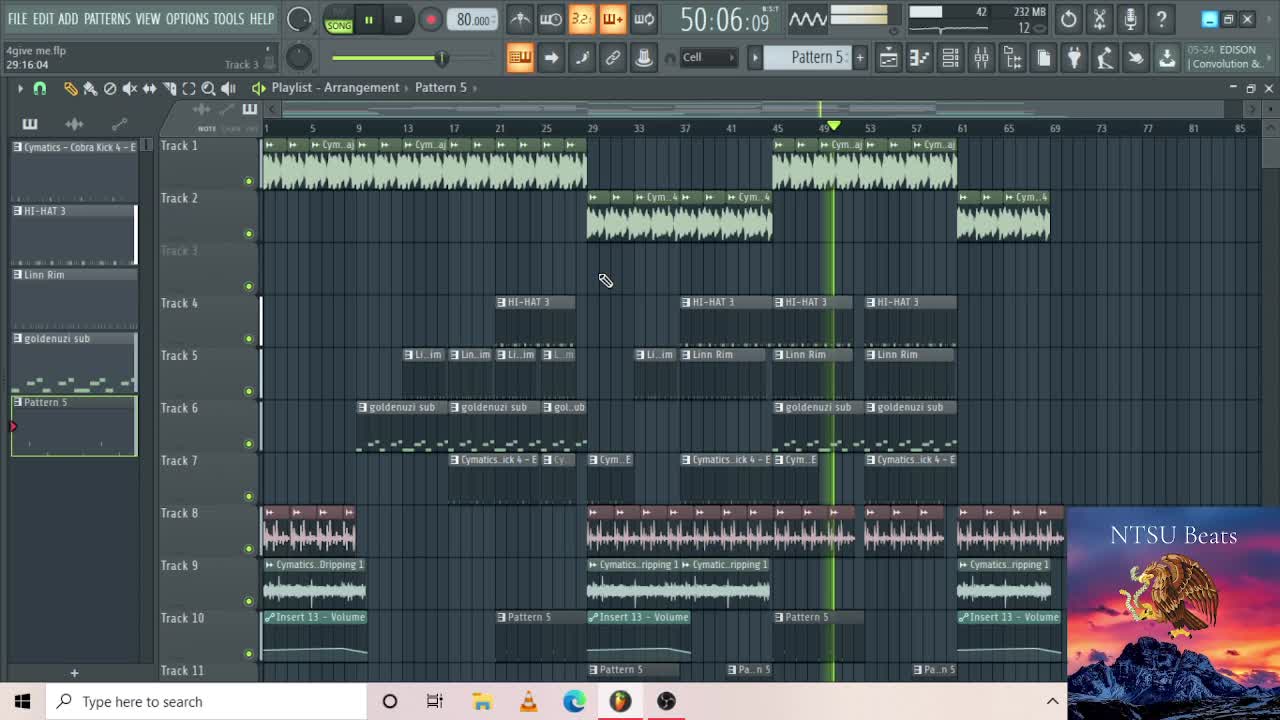The width and height of the screenshot is (1280, 720).
Task: Click the Pattern 5 breadcrumb in playlist title
Action: point(441,88)
